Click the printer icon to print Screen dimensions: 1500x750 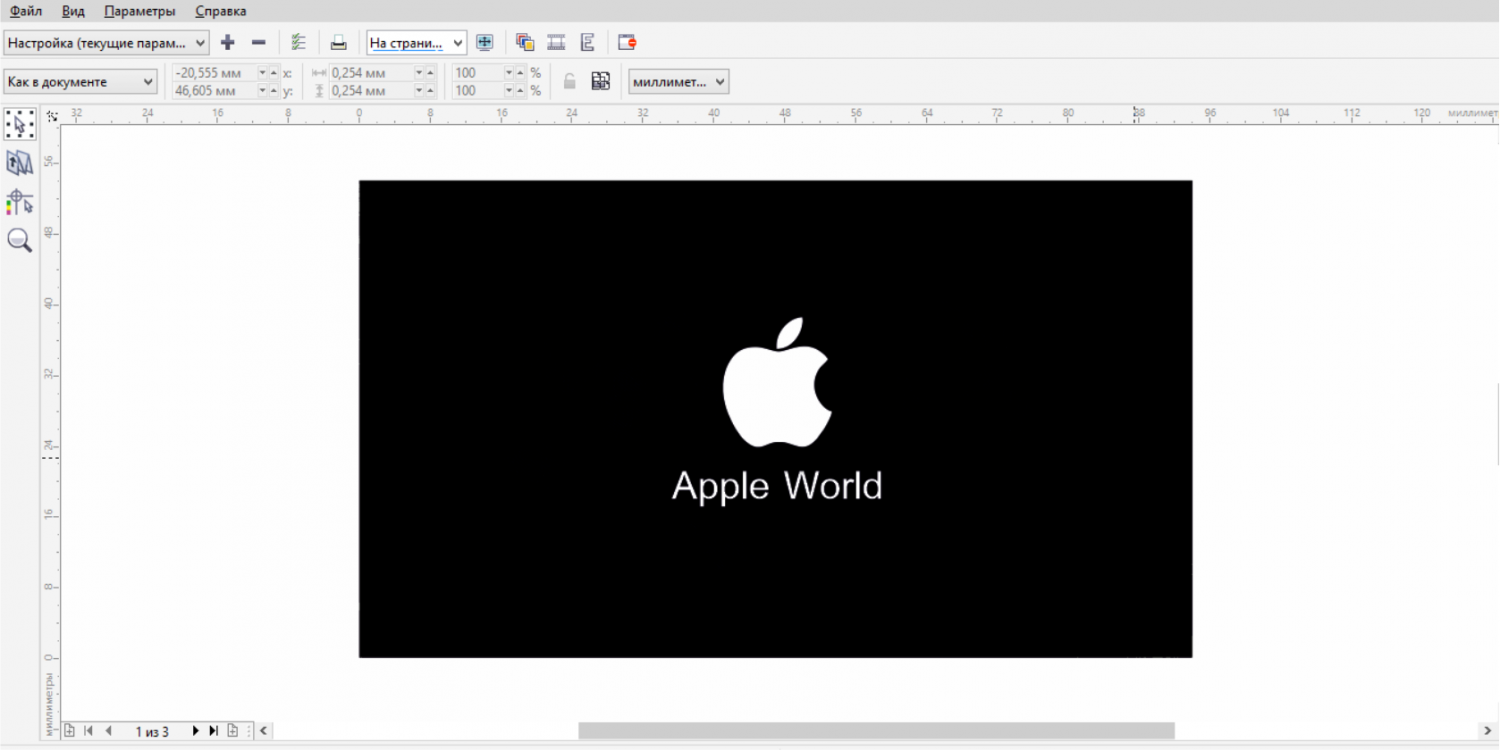coord(339,42)
